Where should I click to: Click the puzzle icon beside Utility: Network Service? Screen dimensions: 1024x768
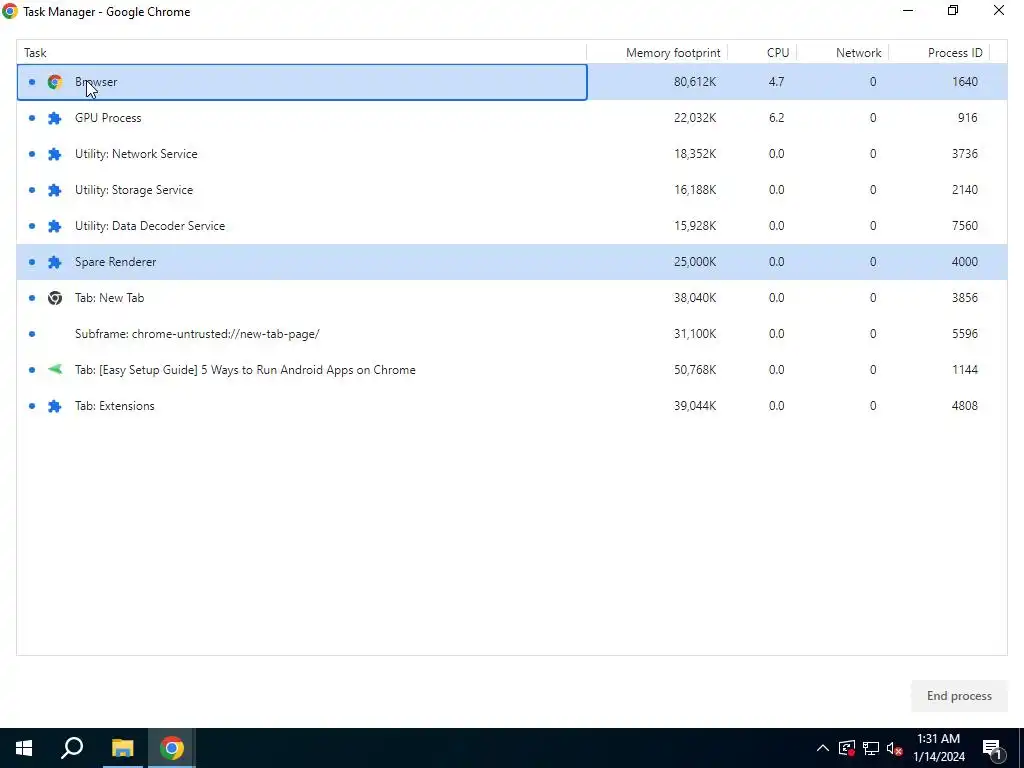(x=55, y=154)
